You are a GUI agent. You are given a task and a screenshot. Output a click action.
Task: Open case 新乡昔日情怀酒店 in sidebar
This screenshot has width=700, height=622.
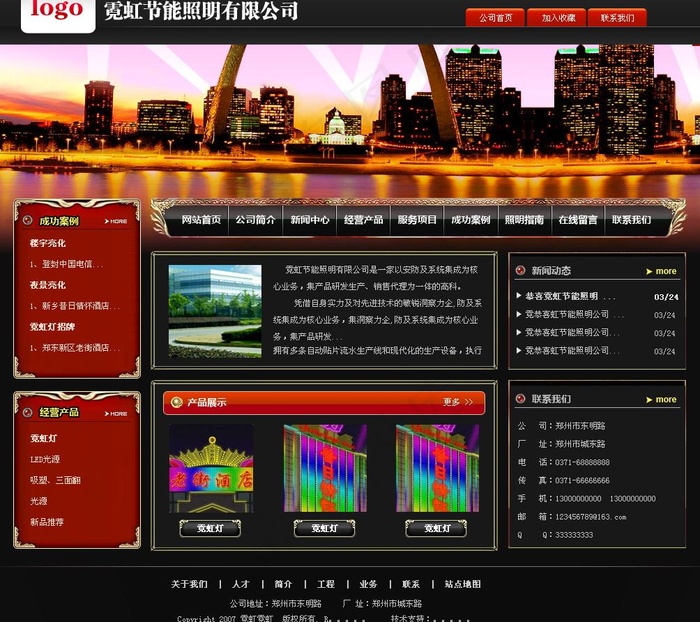pyautogui.click(x=75, y=306)
